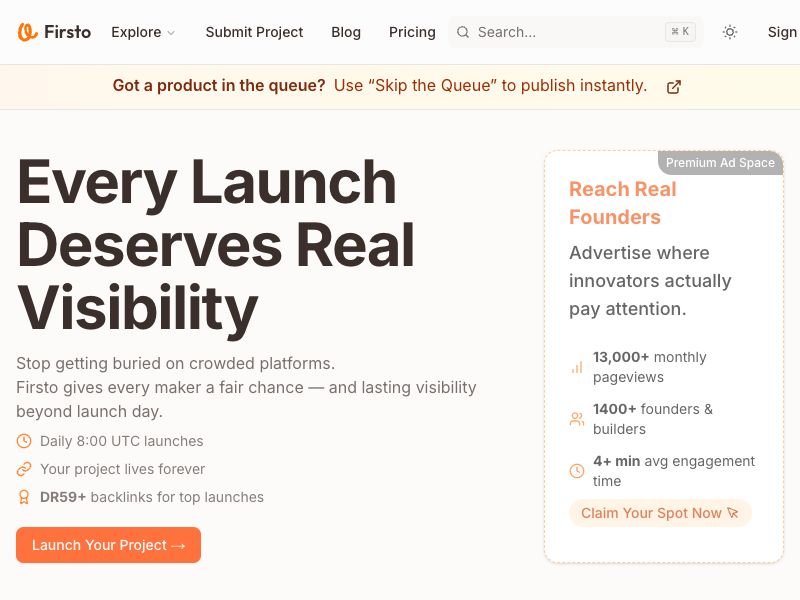Click 'DR59+ backlinks for top launches' text

152,497
